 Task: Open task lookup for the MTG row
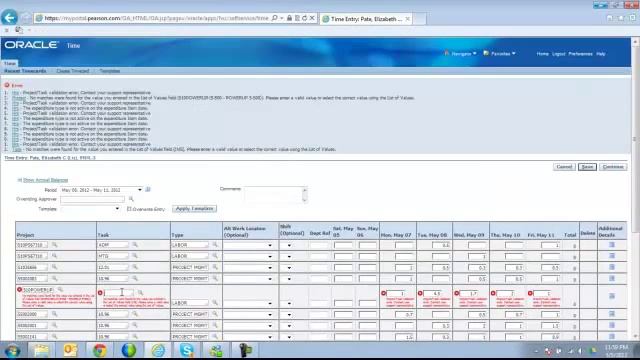point(135,256)
